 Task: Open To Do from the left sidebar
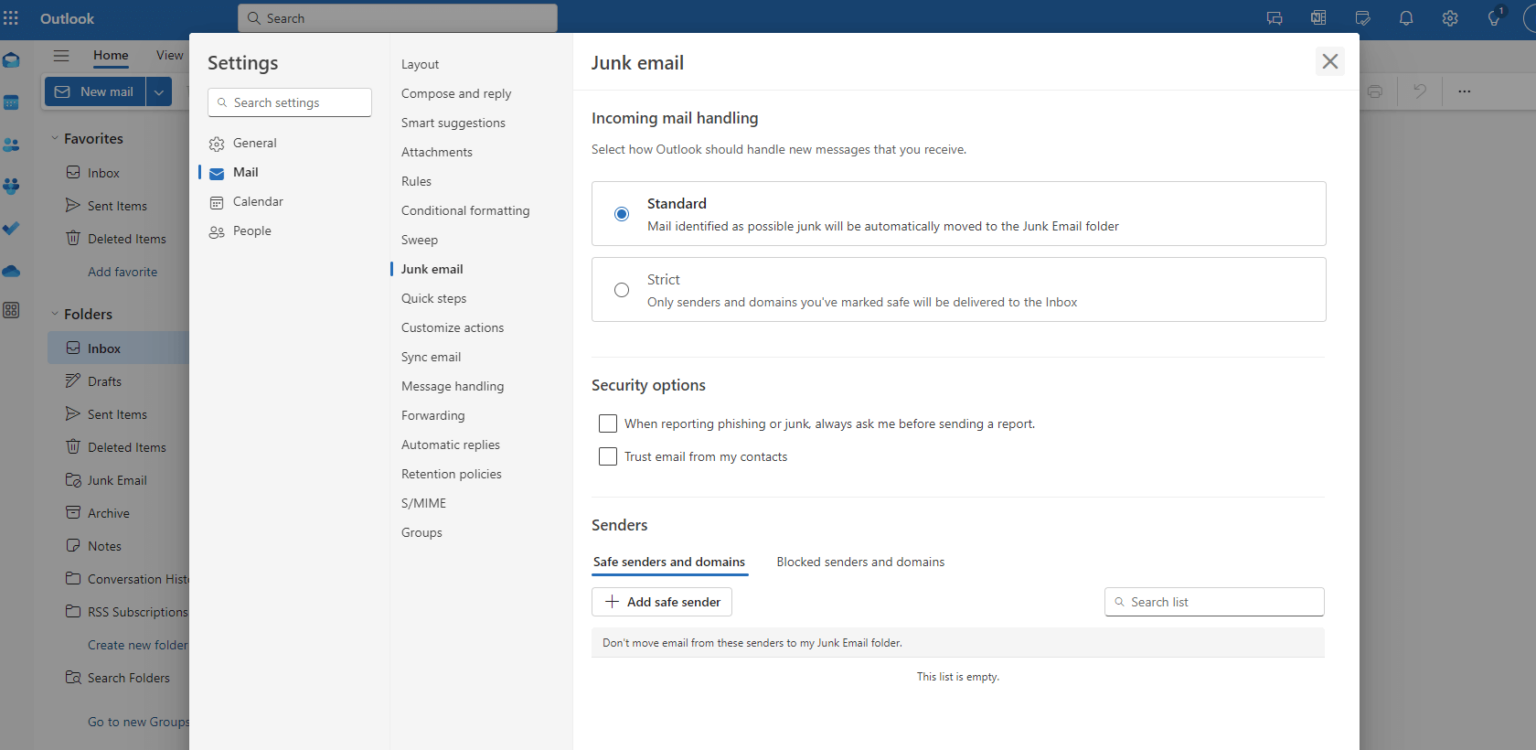(12, 229)
